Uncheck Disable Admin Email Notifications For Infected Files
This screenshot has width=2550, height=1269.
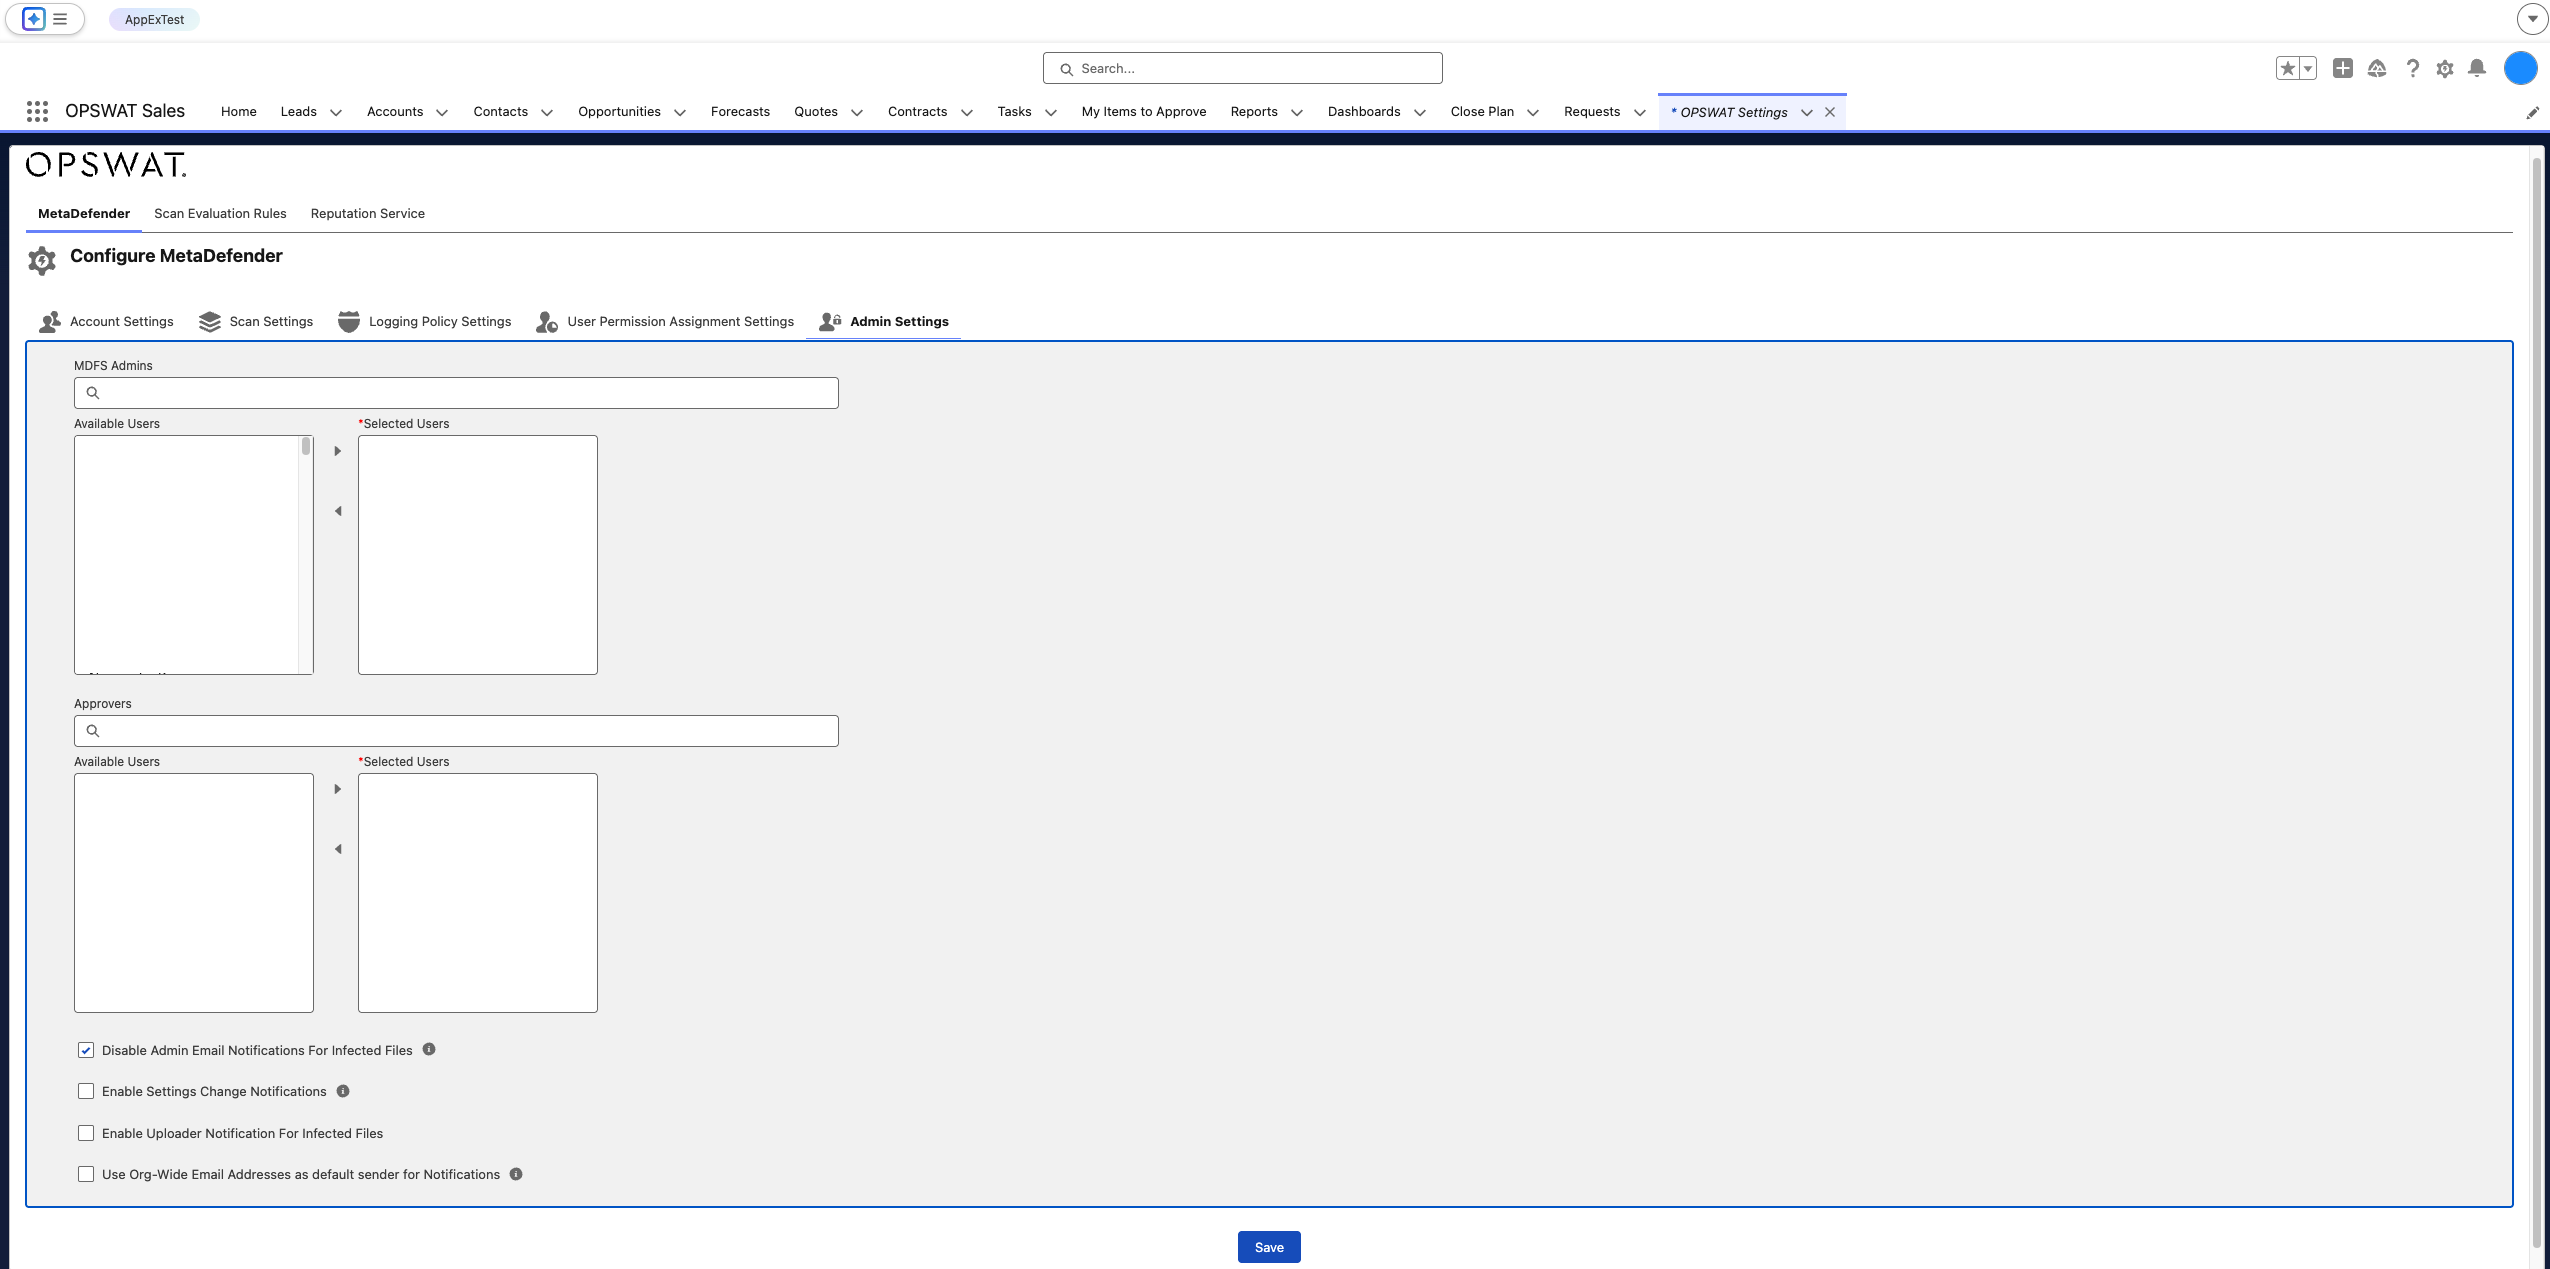(86, 1050)
